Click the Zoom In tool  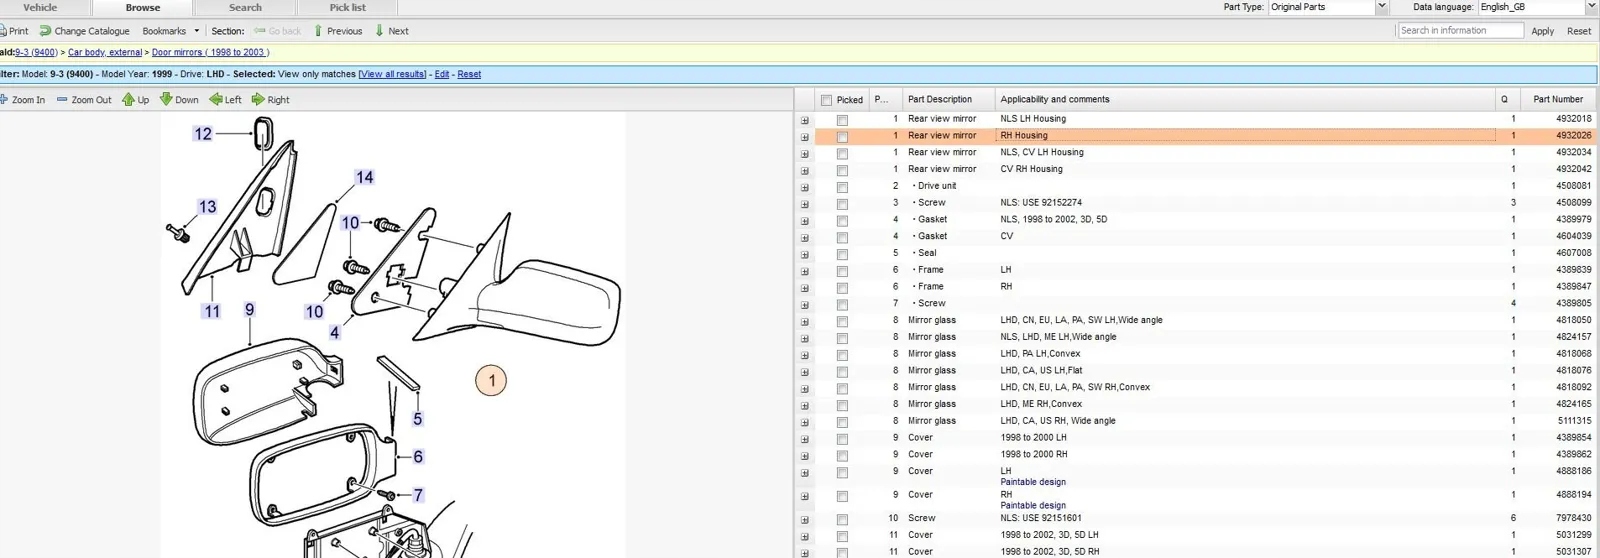coord(22,100)
